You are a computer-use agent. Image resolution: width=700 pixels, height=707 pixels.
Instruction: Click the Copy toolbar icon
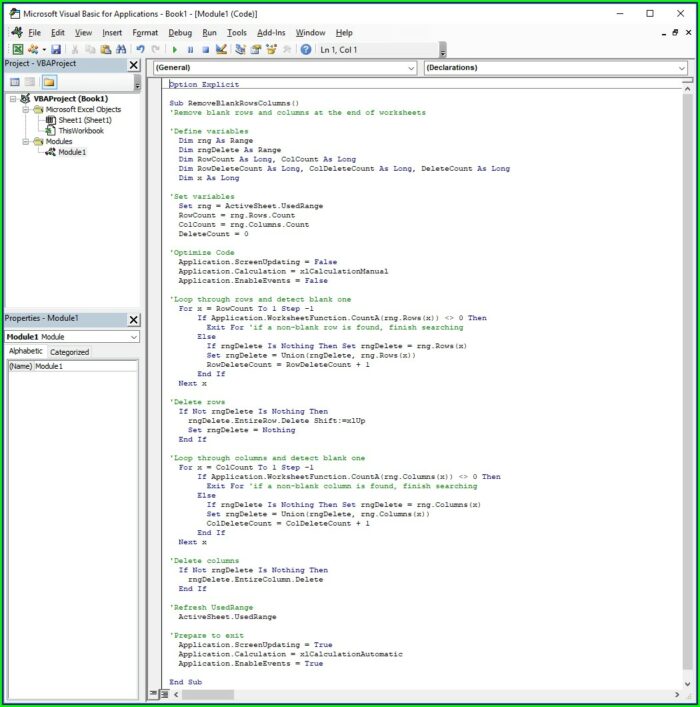tap(90, 50)
